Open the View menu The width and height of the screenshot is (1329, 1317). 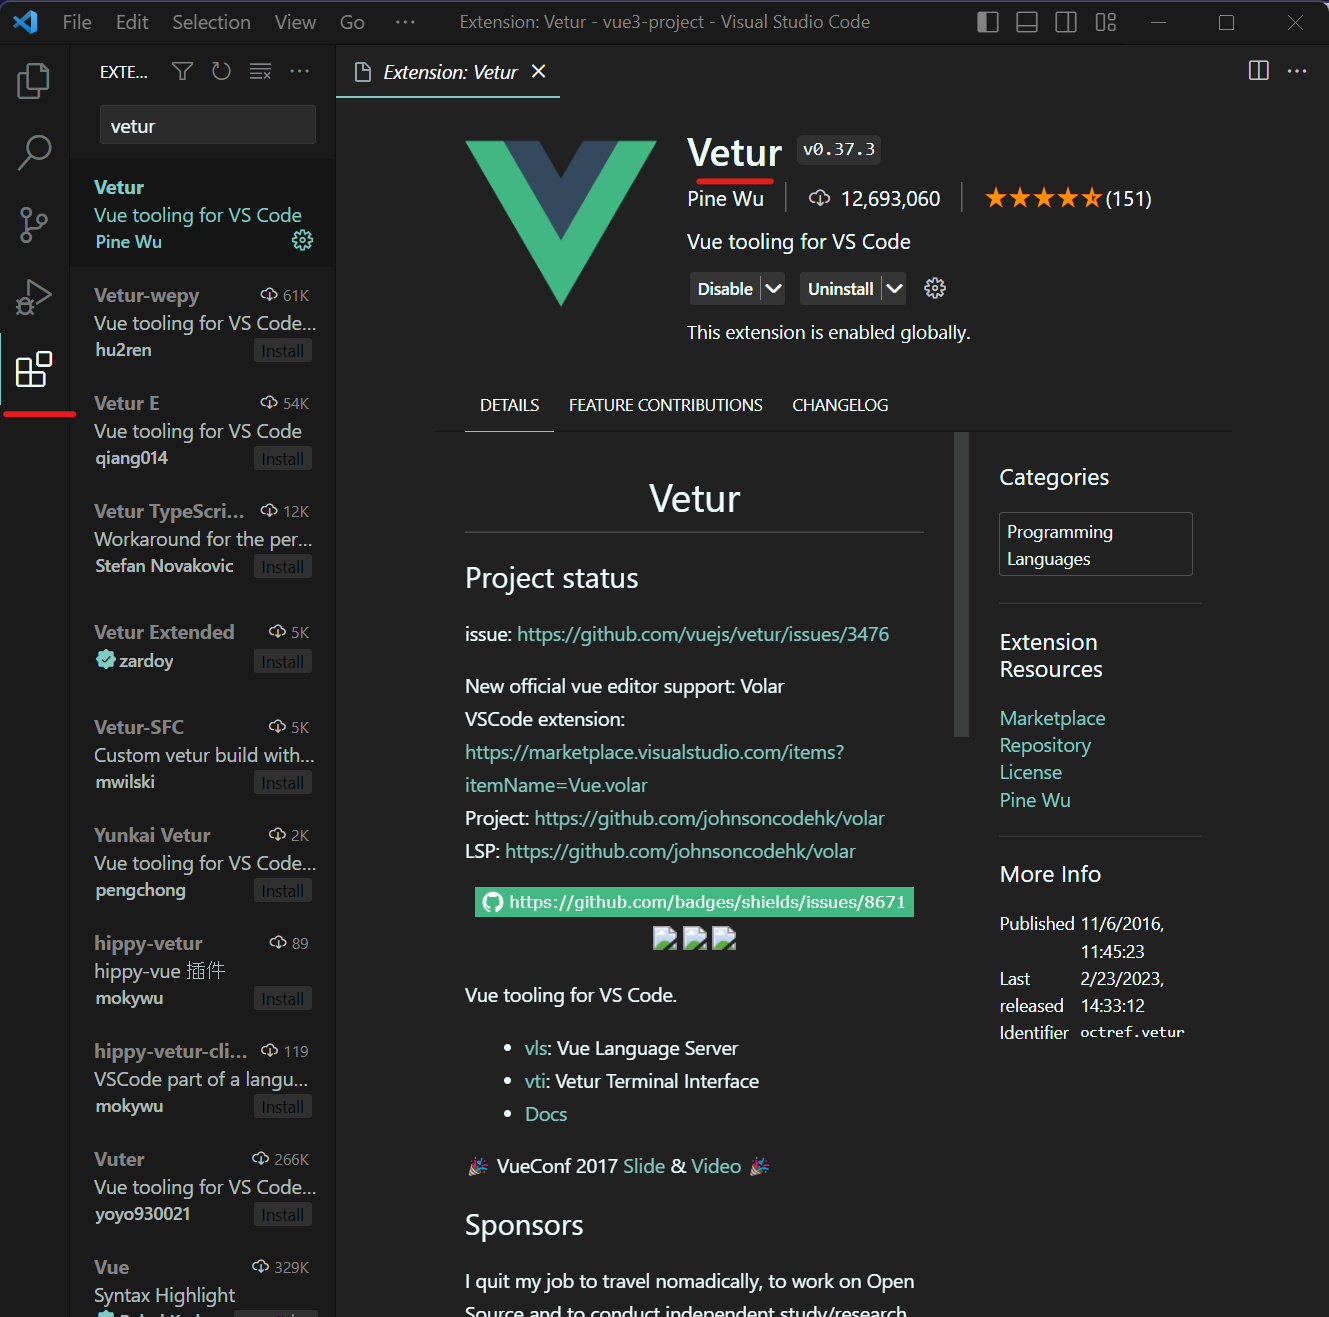click(x=295, y=22)
